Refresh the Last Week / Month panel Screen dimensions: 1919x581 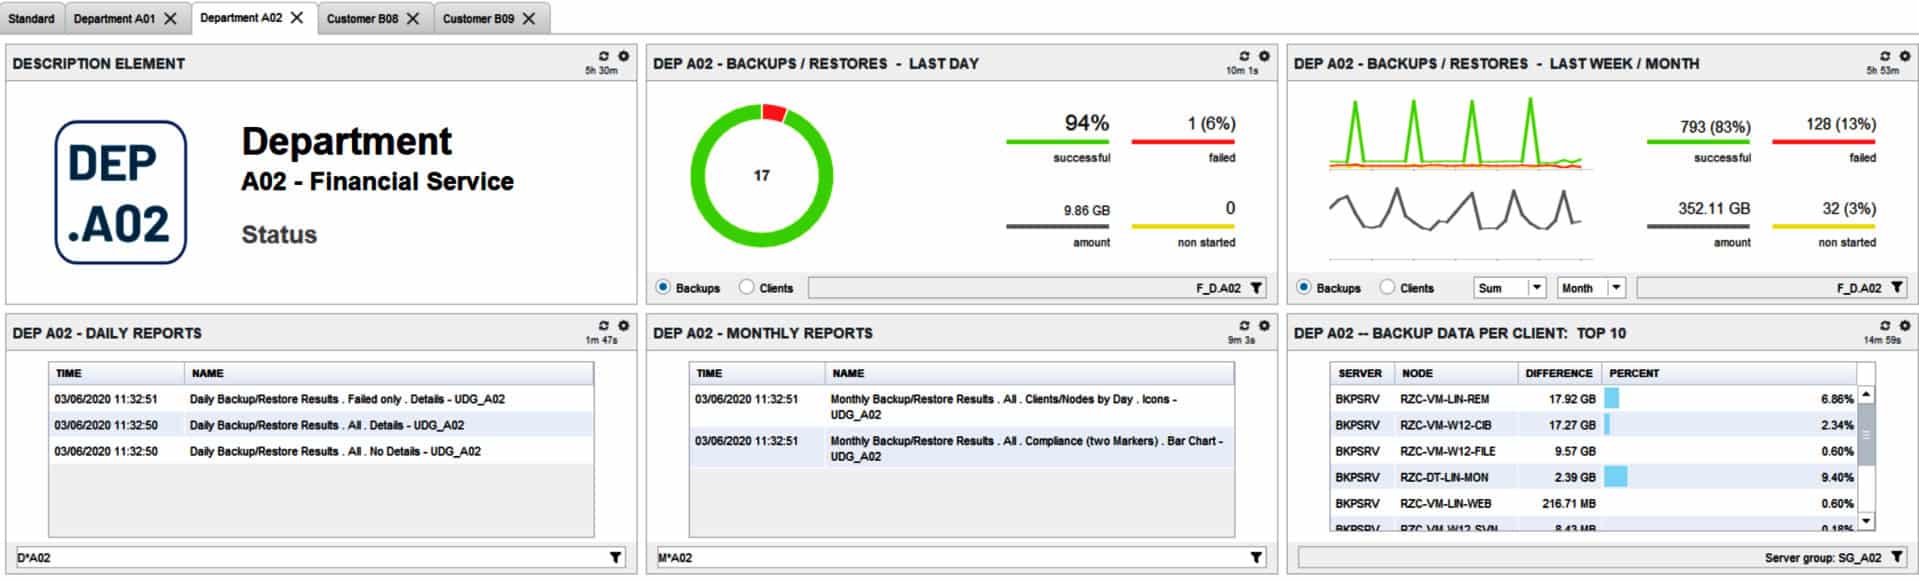[x=1885, y=56]
